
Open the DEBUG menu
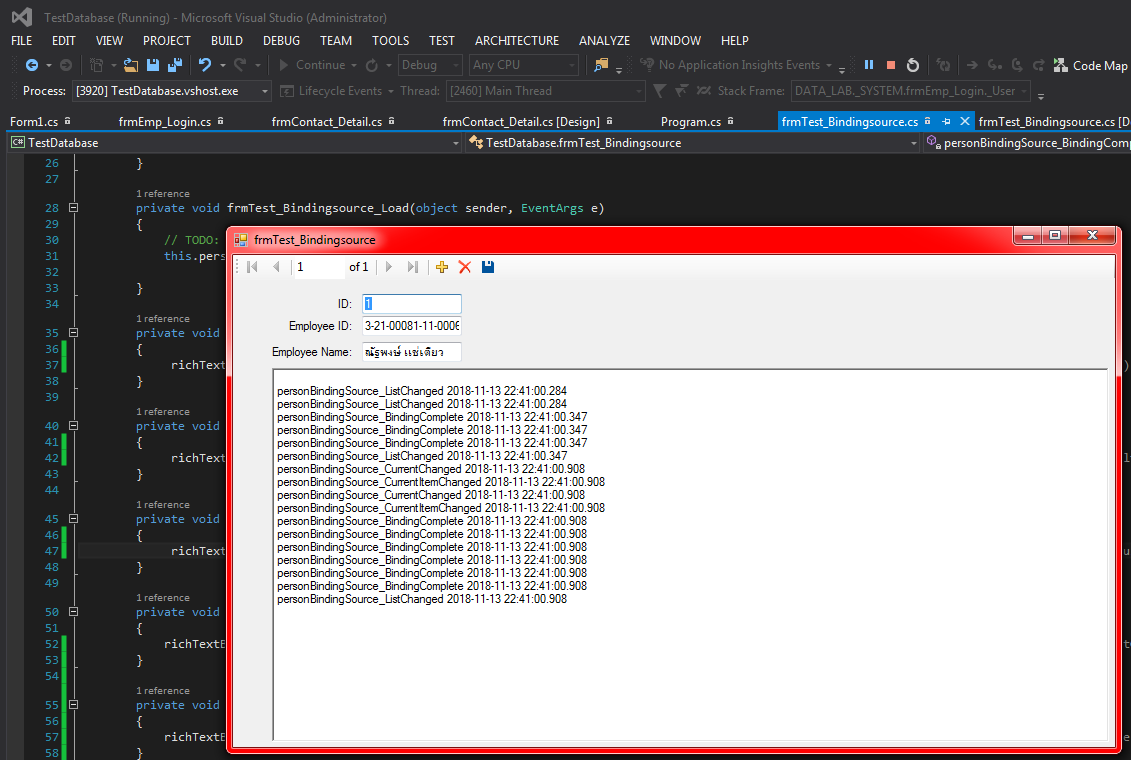click(x=281, y=40)
